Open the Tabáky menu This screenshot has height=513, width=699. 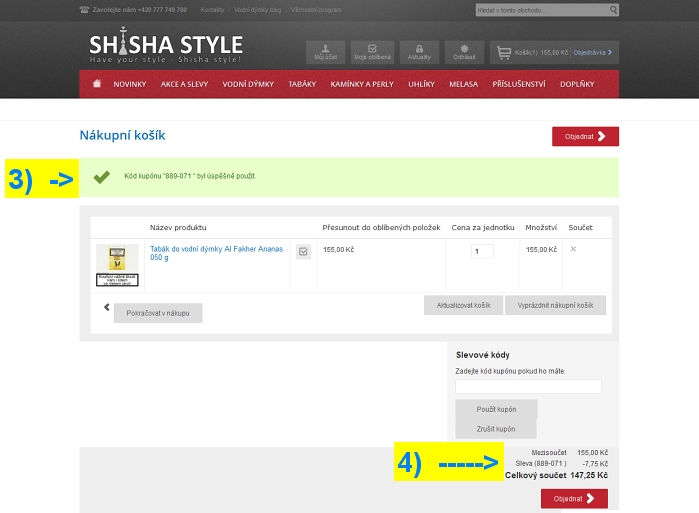pyautogui.click(x=302, y=84)
